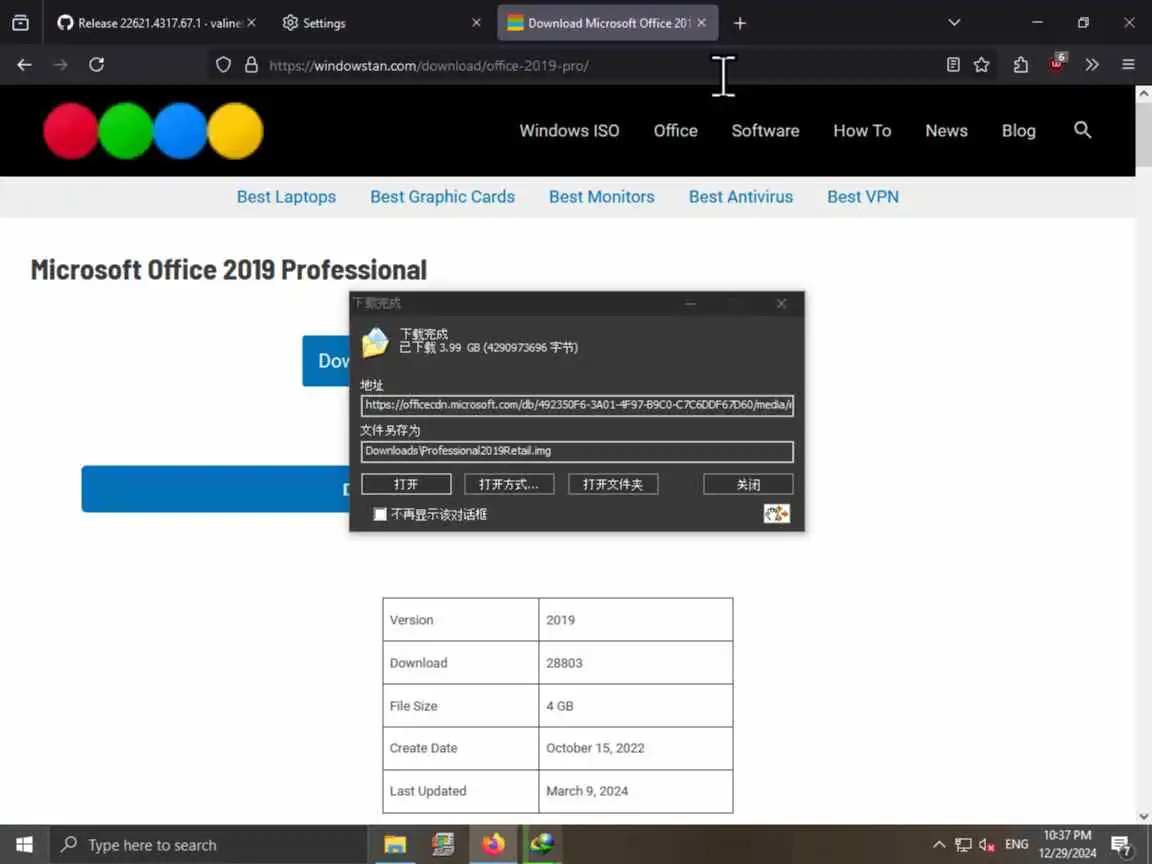
Task: Close the Download Microsoft Office tab
Action: tap(702, 23)
